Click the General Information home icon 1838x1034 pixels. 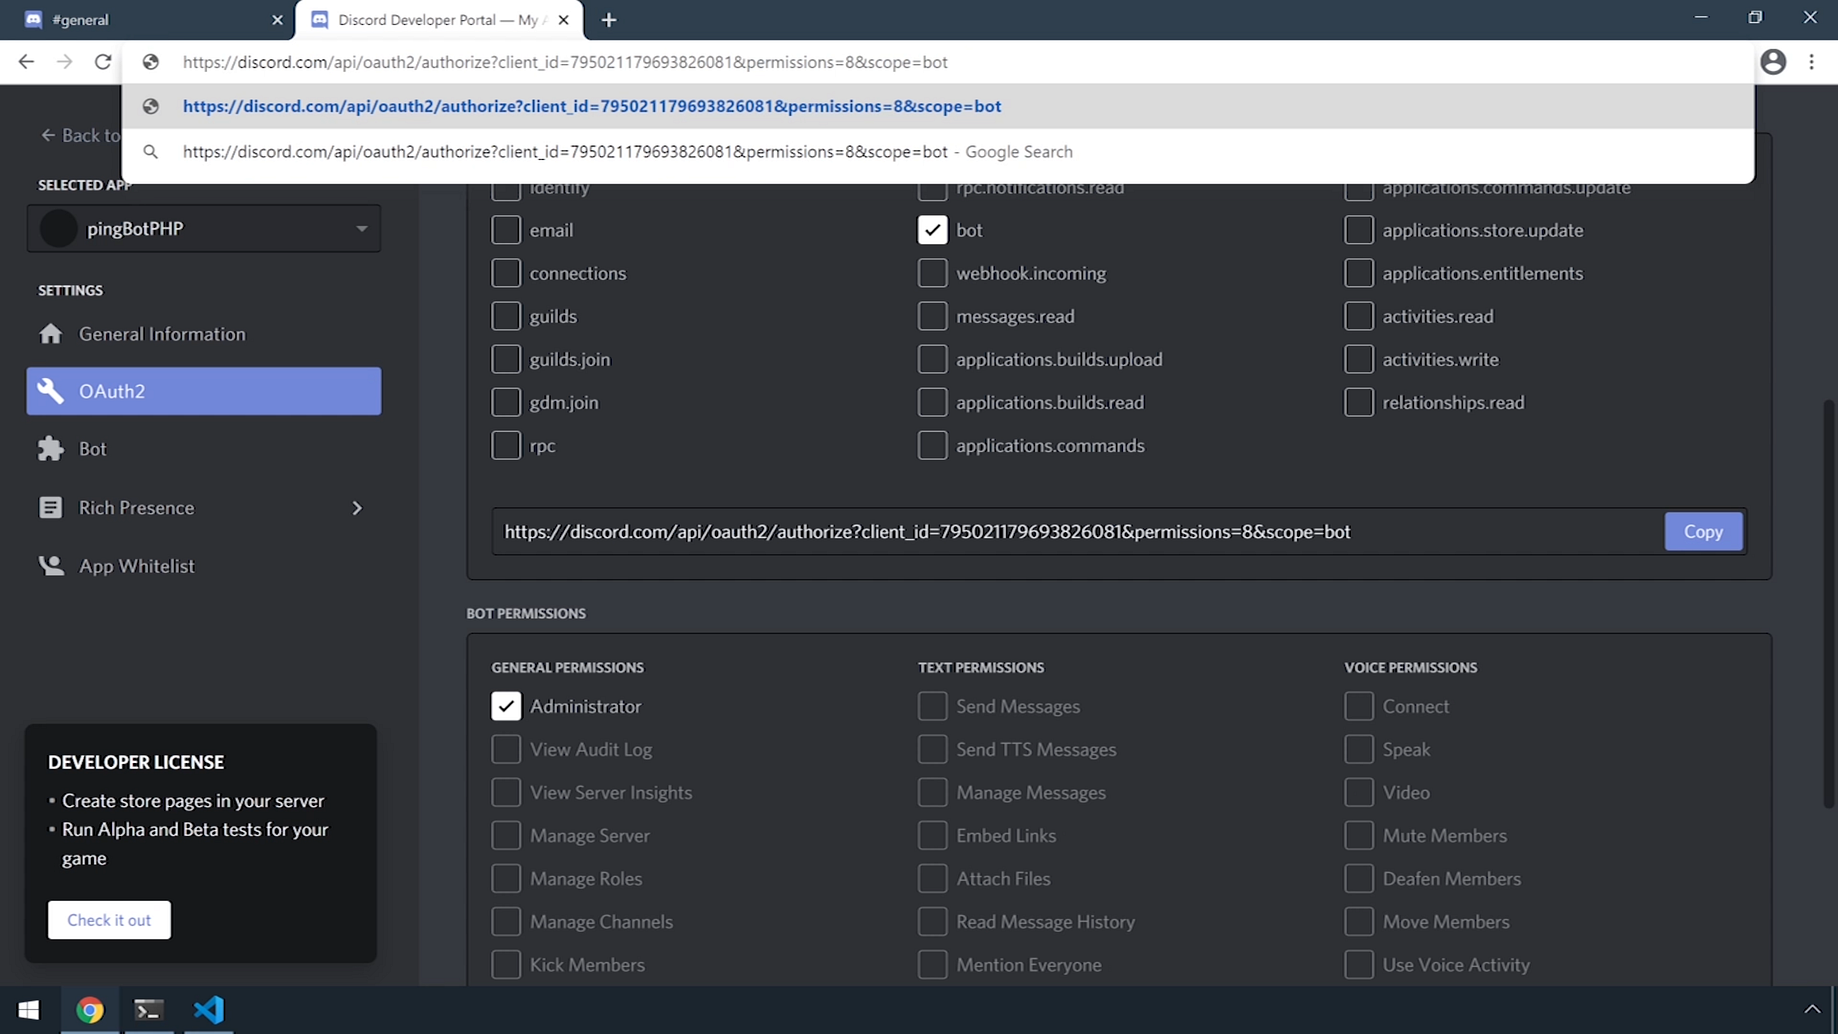[50, 334]
